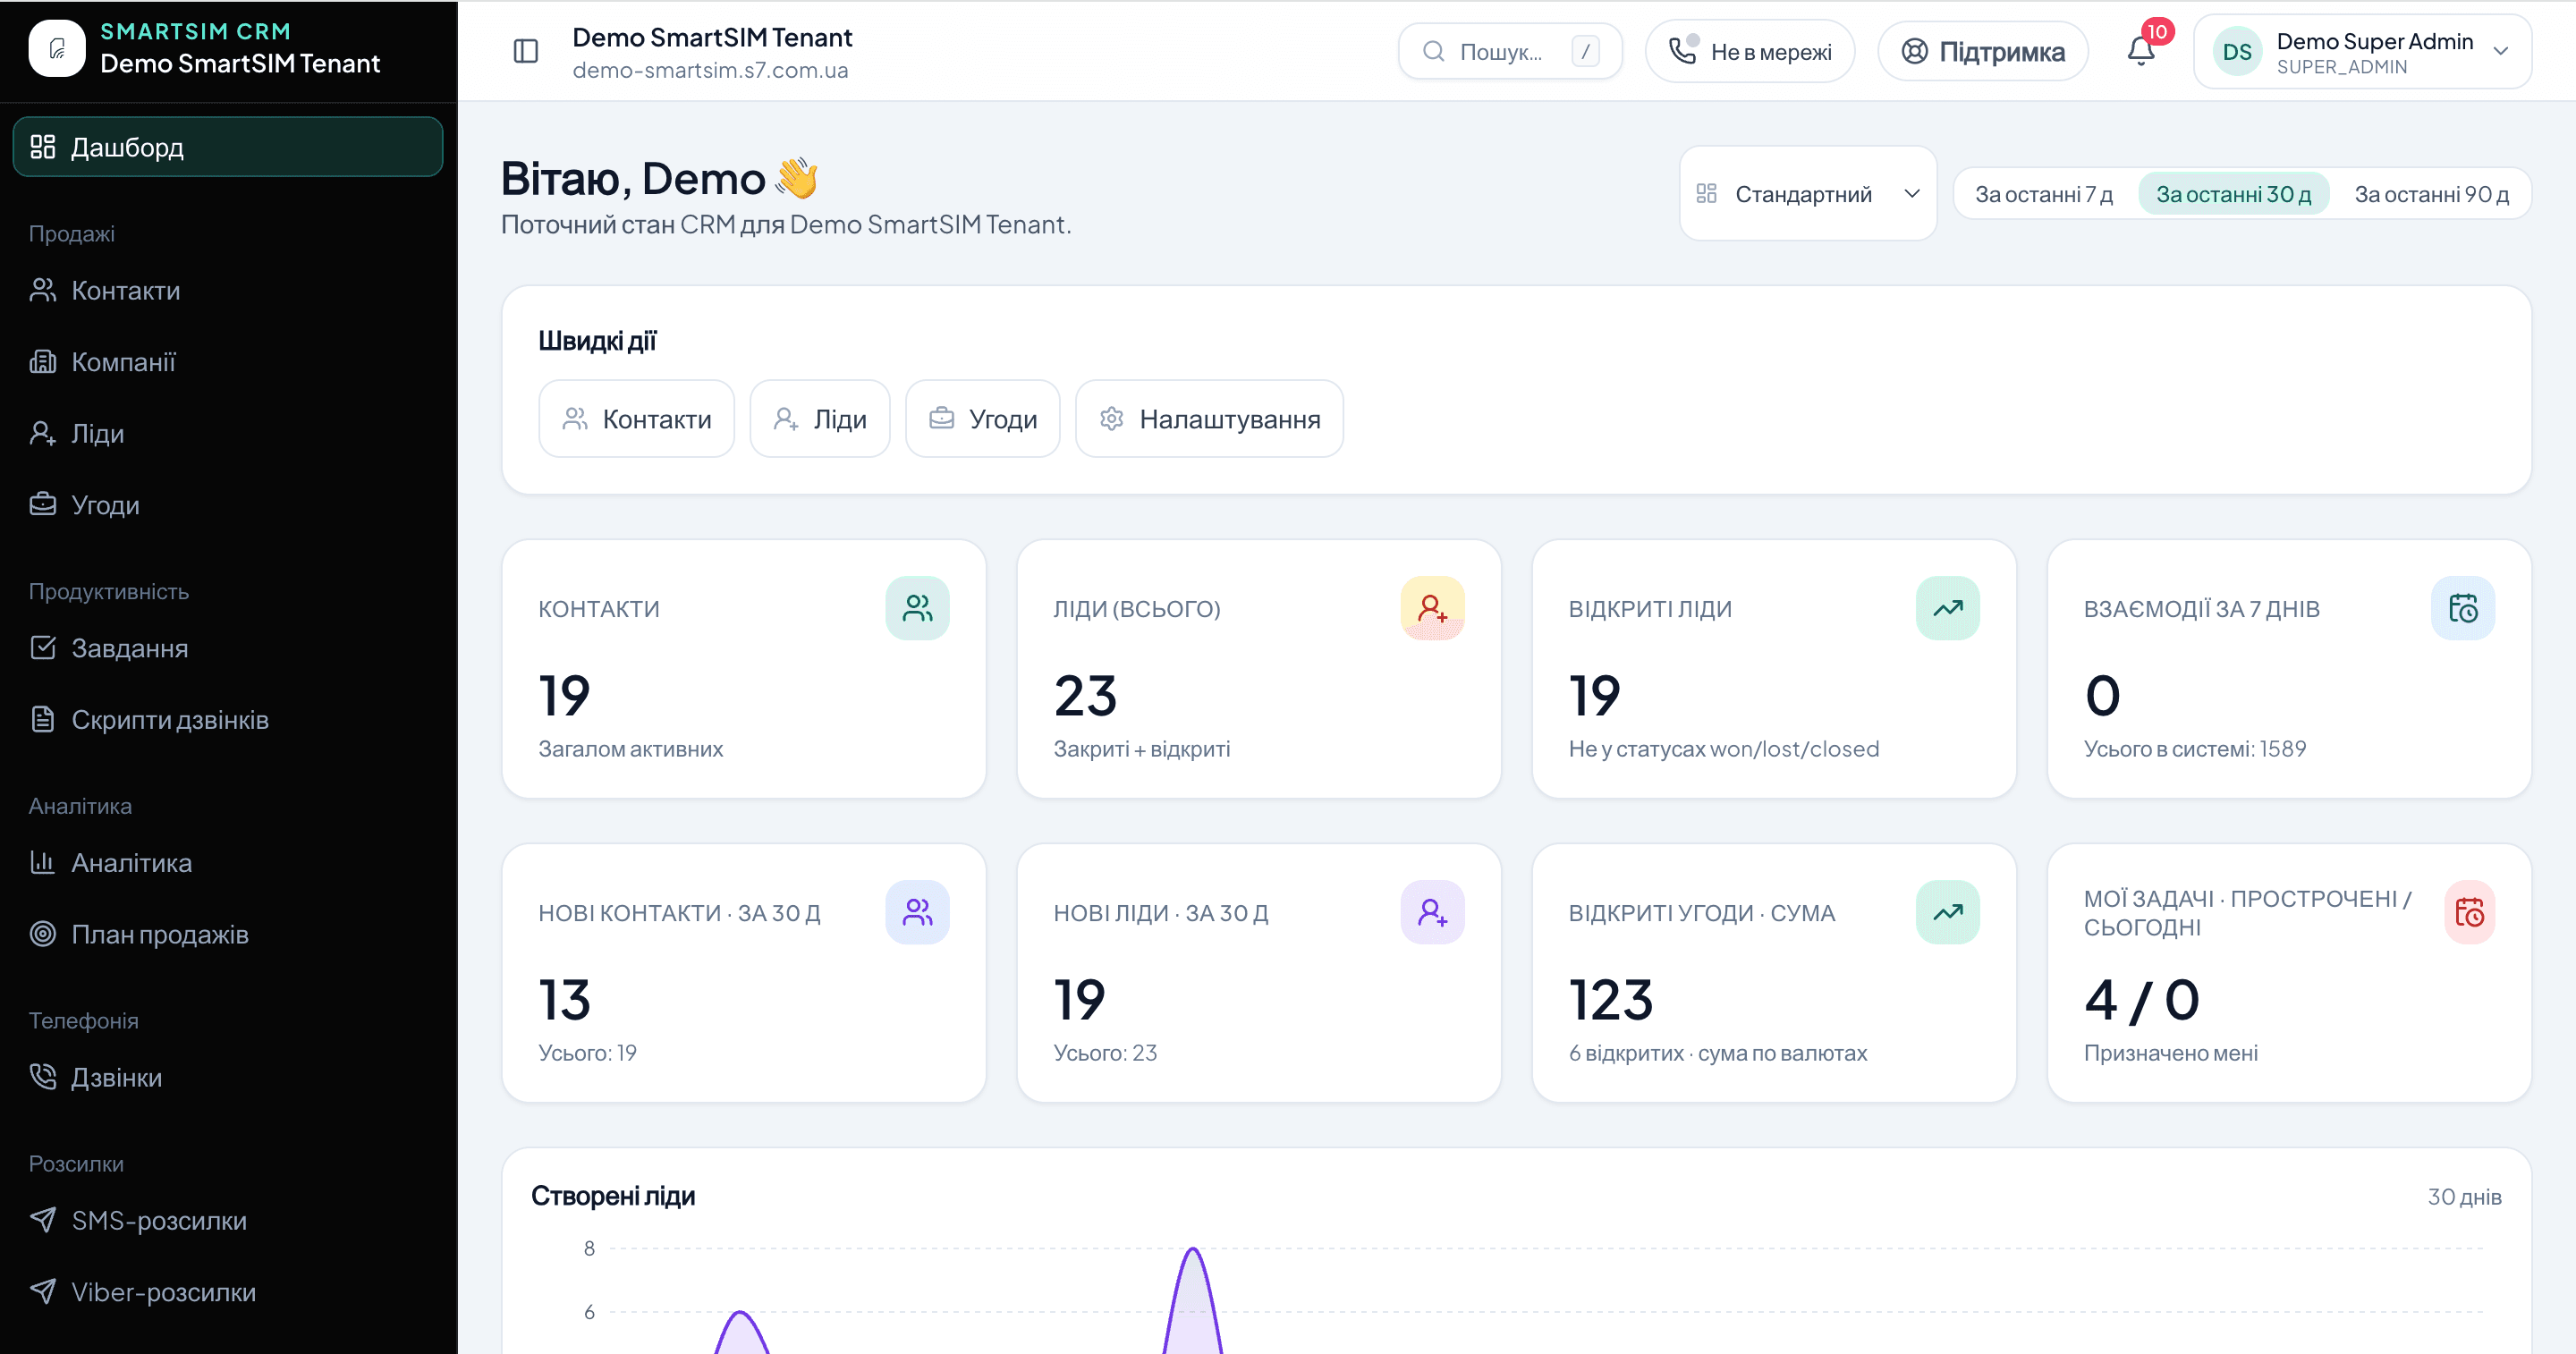Image resolution: width=2576 pixels, height=1354 pixels.
Task: Open SMS-розсилки in the sidebar
Action: 228,1221
